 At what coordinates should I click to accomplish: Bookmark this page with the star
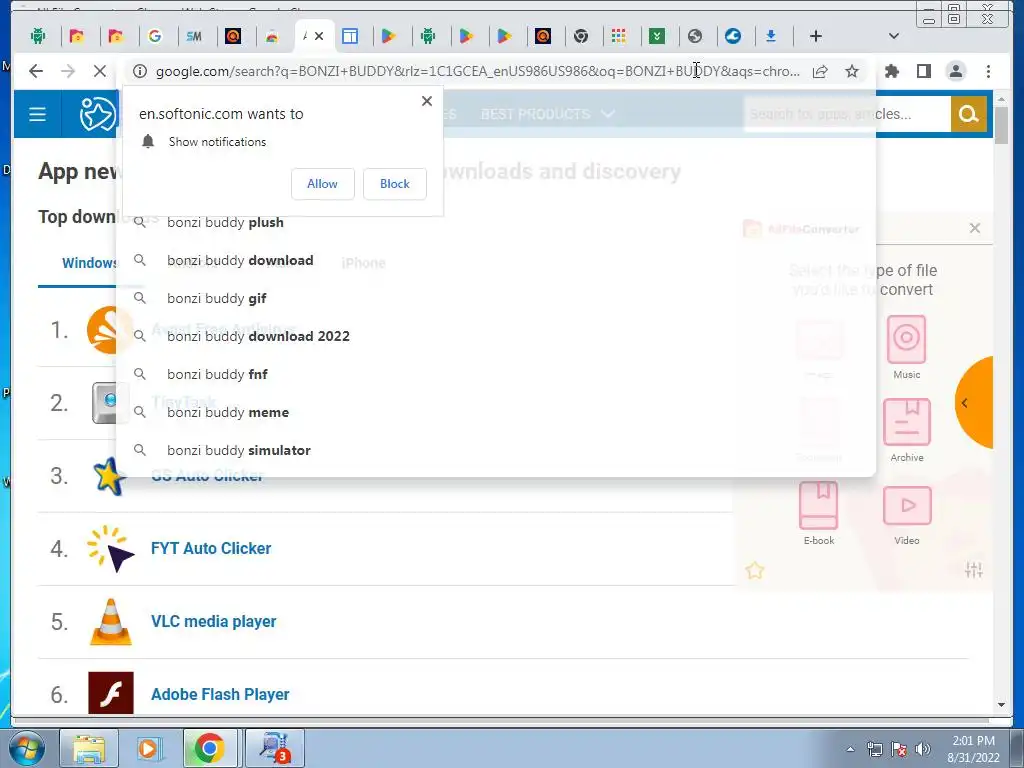click(852, 71)
